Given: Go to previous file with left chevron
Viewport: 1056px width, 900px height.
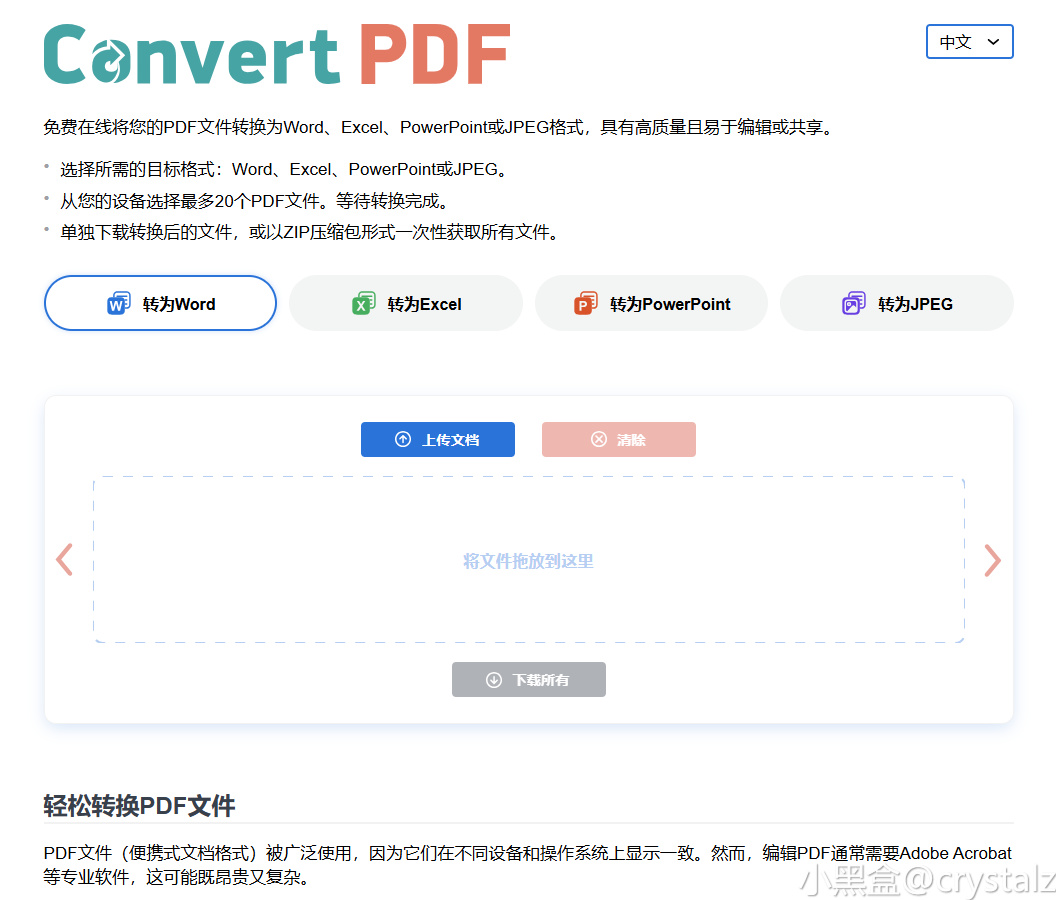Looking at the screenshot, I should [x=65, y=560].
